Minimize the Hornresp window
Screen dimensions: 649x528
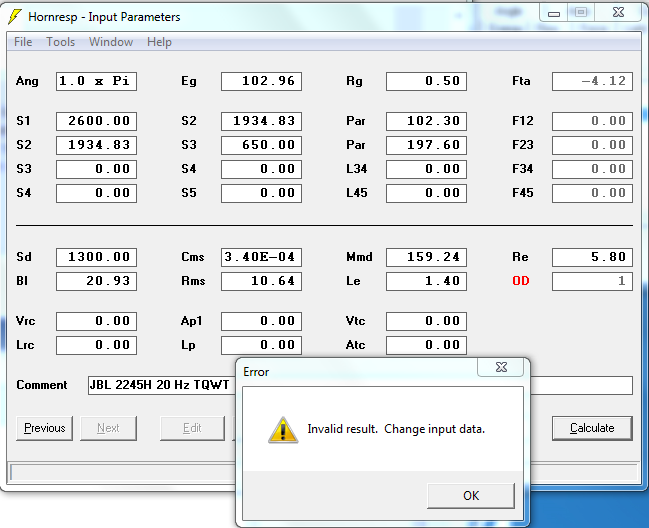coord(554,13)
